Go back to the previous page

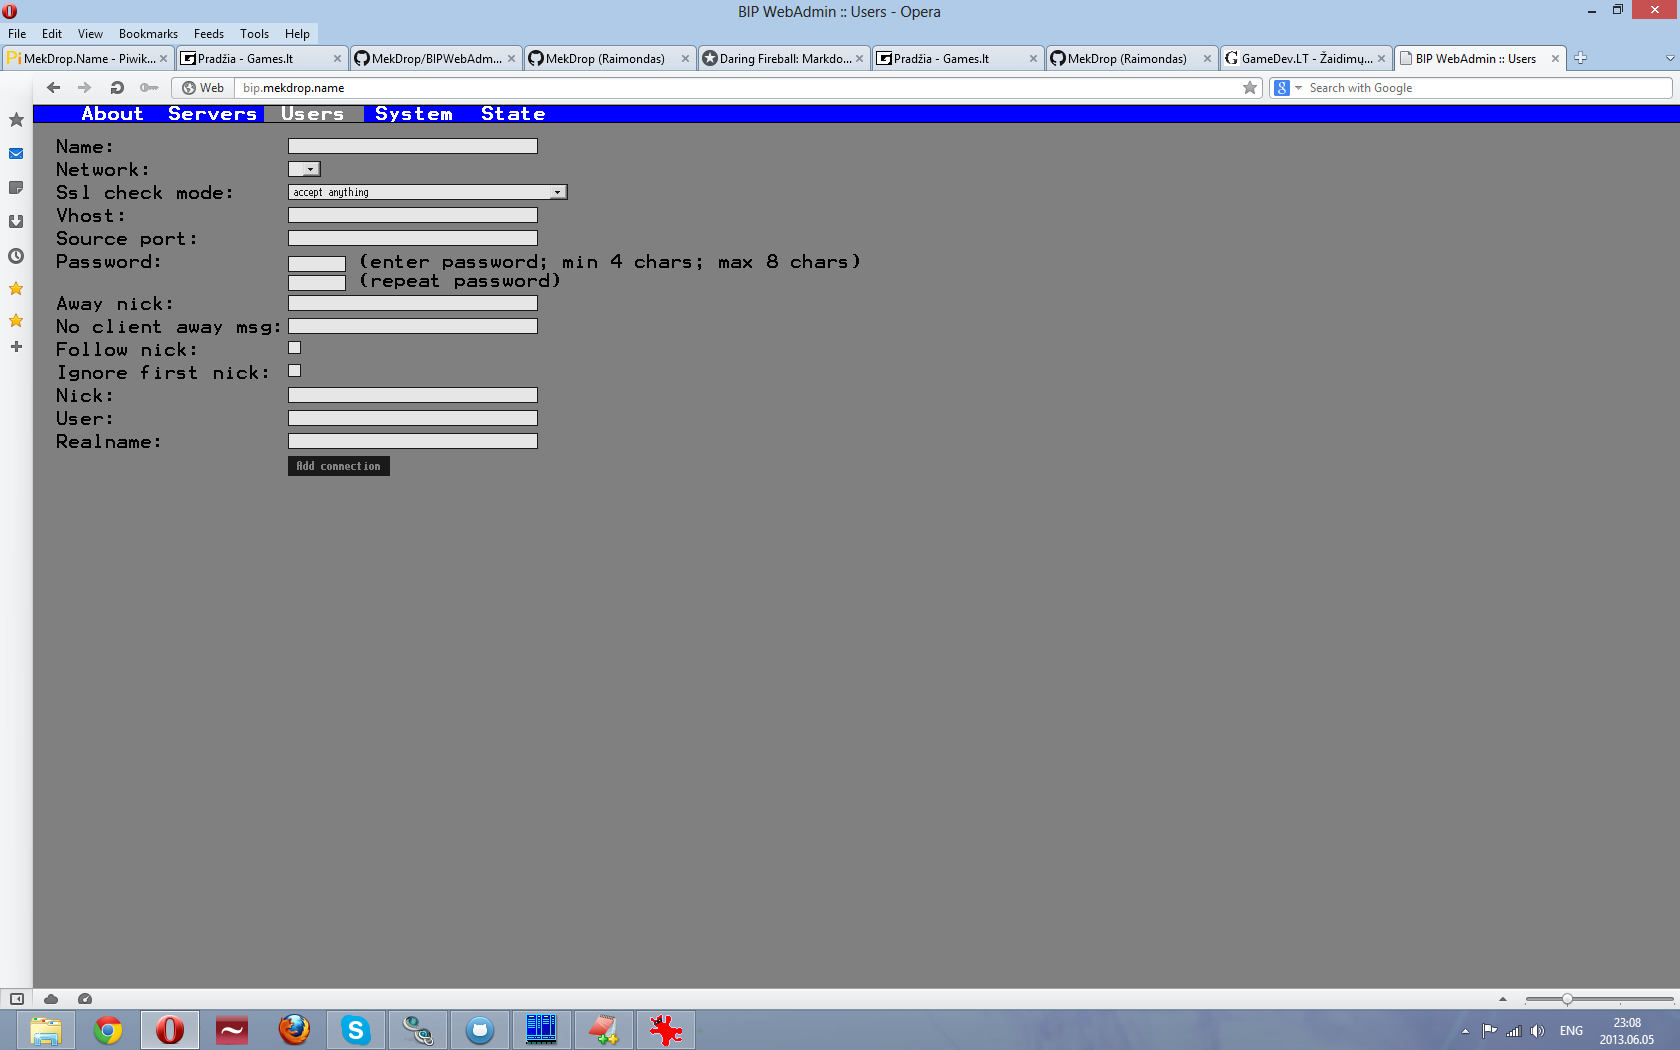tap(54, 88)
